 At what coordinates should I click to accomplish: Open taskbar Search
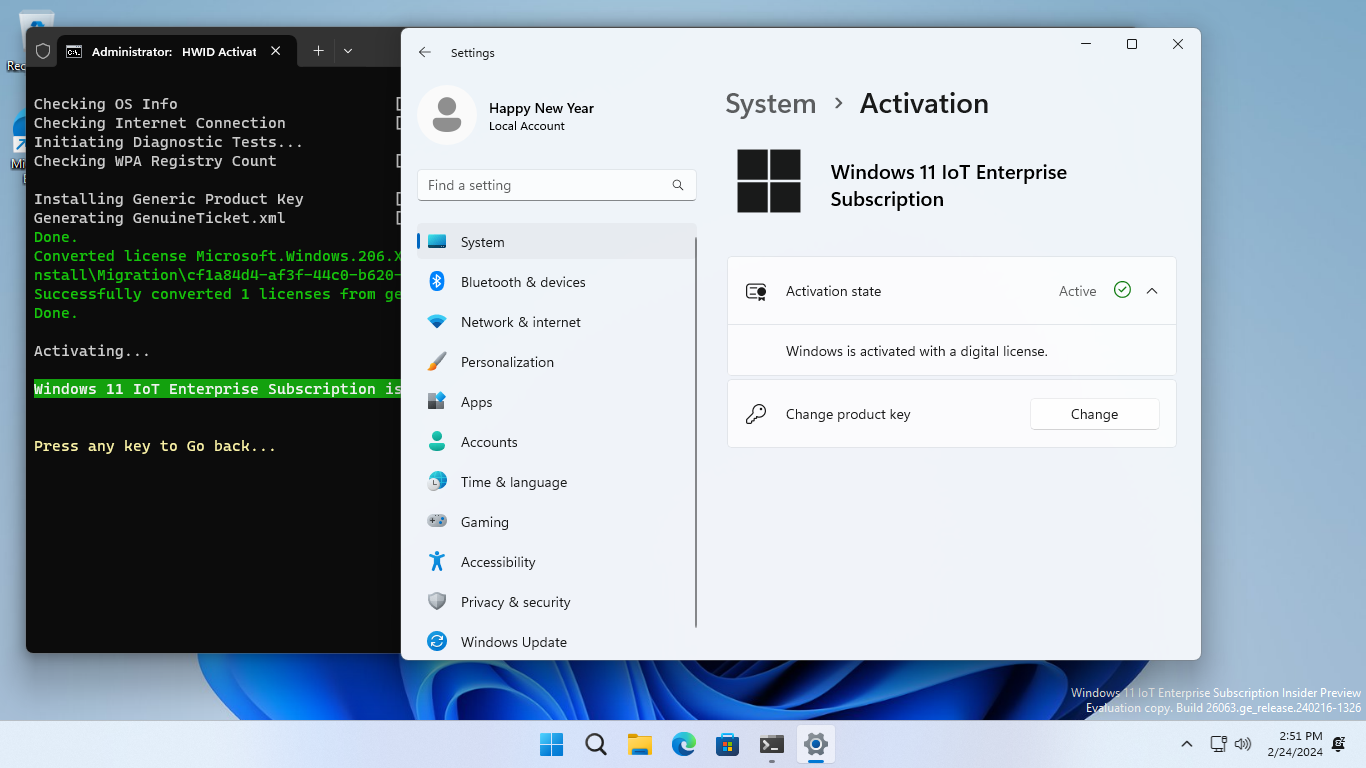(x=596, y=744)
